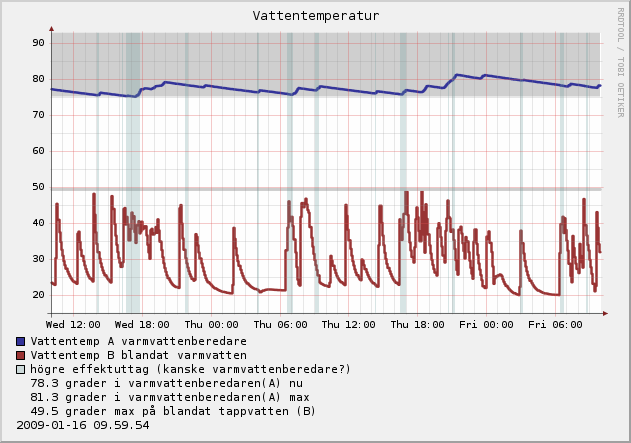
Task: Click the red Vattentemp B legend swatch
Action: point(22,355)
